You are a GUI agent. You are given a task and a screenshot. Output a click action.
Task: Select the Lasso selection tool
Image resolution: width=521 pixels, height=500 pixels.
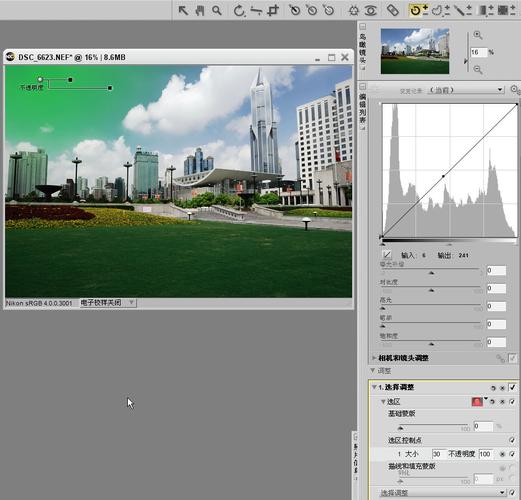coord(440,11)
